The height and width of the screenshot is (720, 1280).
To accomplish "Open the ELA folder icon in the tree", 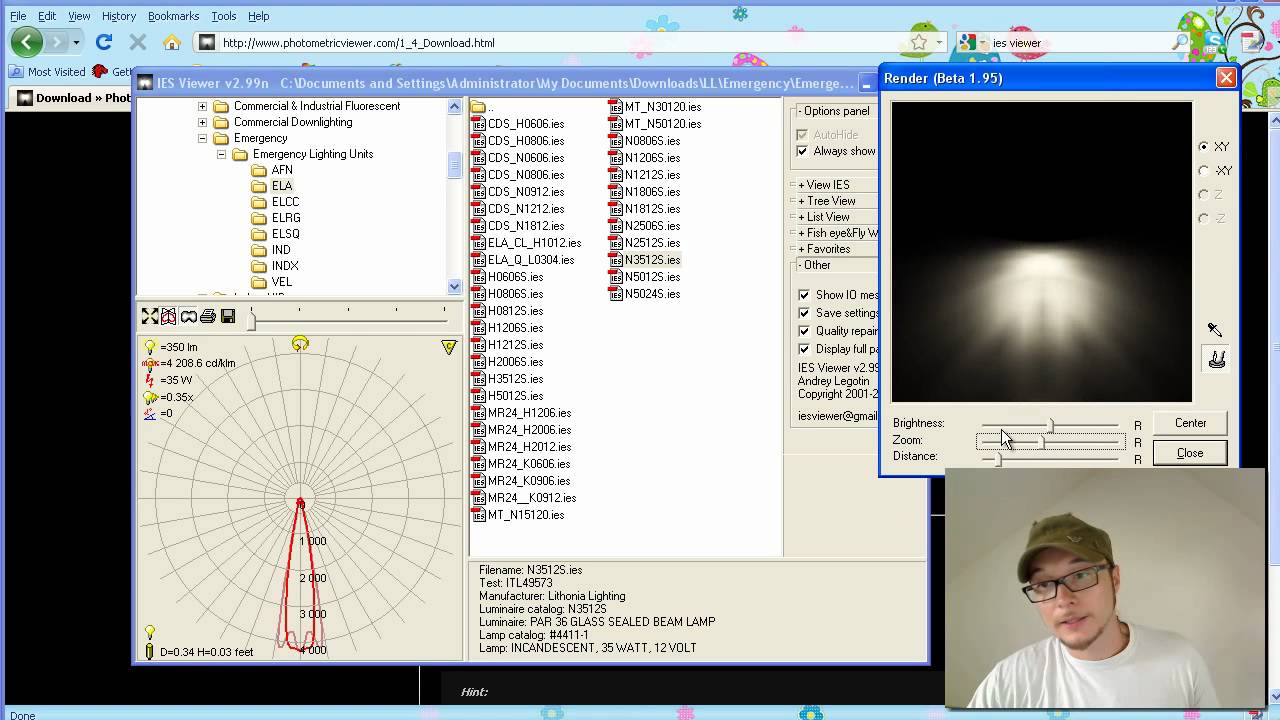I will pyautogui.click(x=259, y=186).
